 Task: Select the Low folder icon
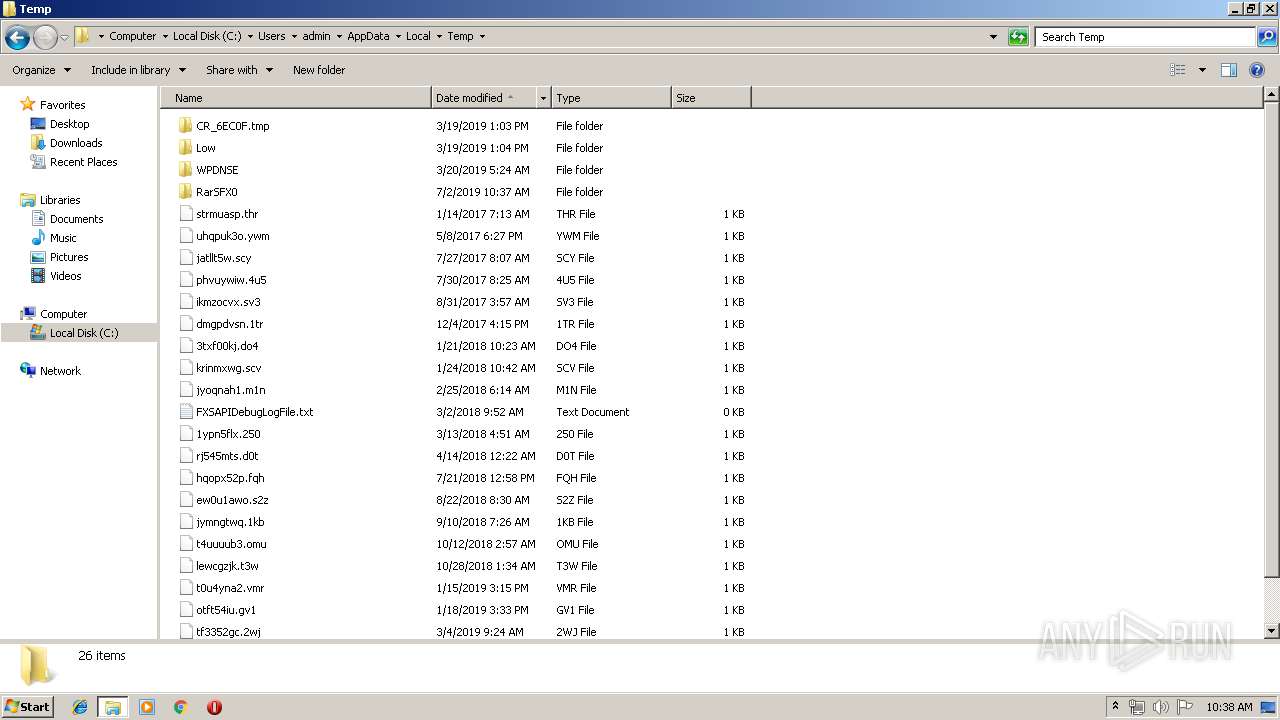pos(185,148)
